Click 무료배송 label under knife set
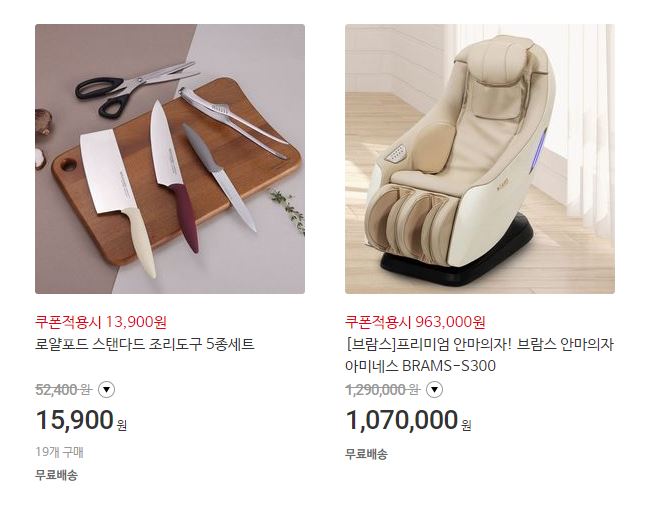This screenshot has width=648, height=517. 56,475
